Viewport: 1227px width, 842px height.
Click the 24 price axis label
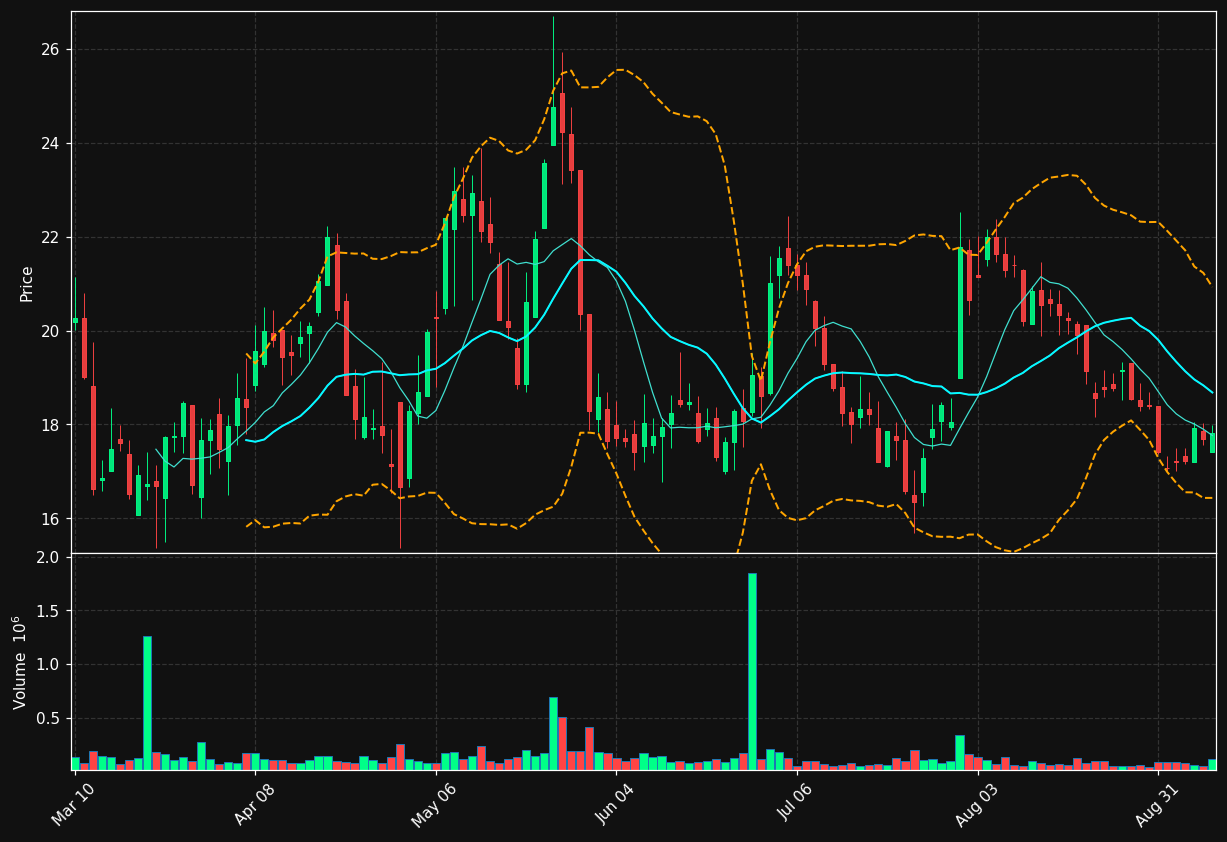[x=50, y=144]
